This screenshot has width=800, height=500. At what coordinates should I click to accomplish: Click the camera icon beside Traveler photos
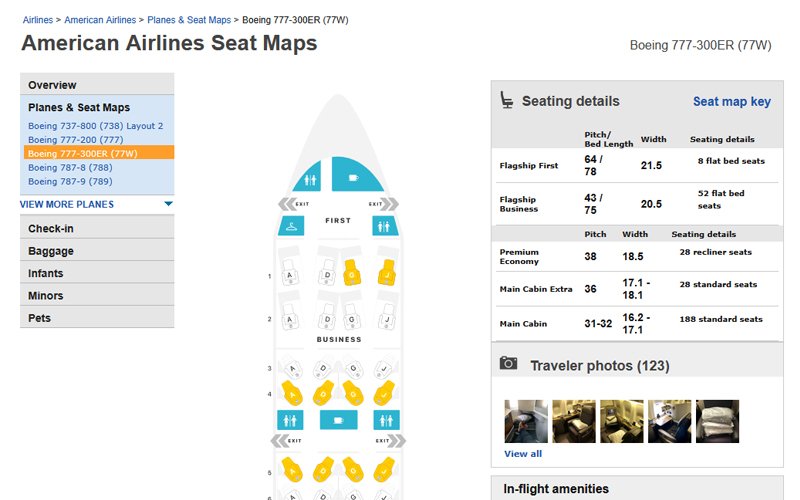click(508, 364)
